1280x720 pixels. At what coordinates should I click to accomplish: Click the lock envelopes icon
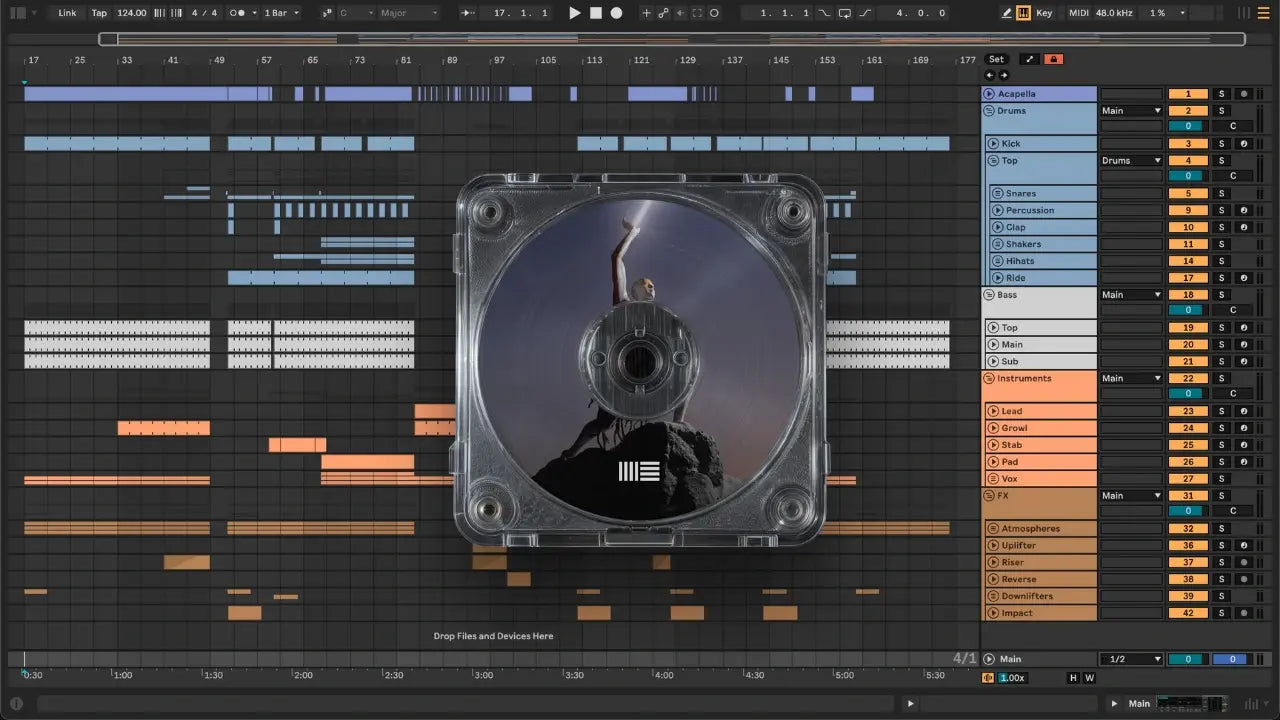click(1053, 59)
